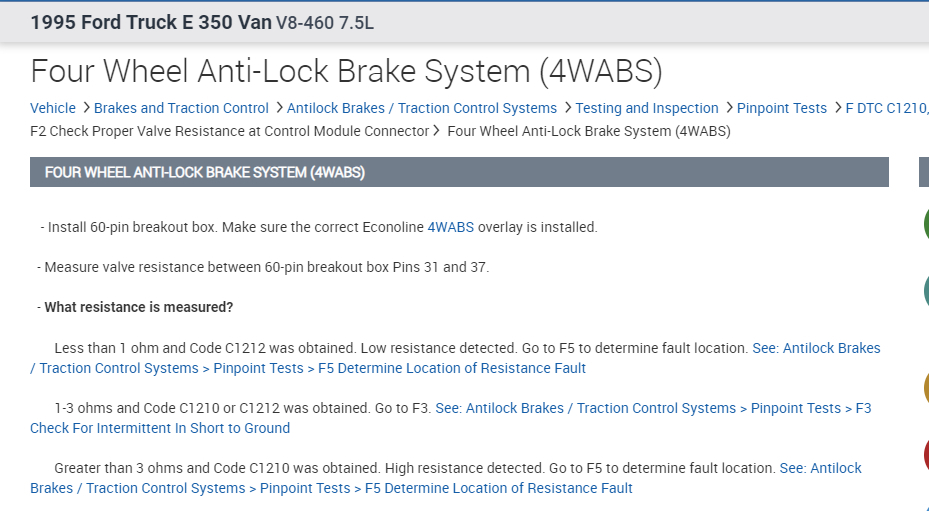The height and width of the screenshot is (511, 929).
Task: Click the teal circle icon at right edge
Action: point(925,290)
